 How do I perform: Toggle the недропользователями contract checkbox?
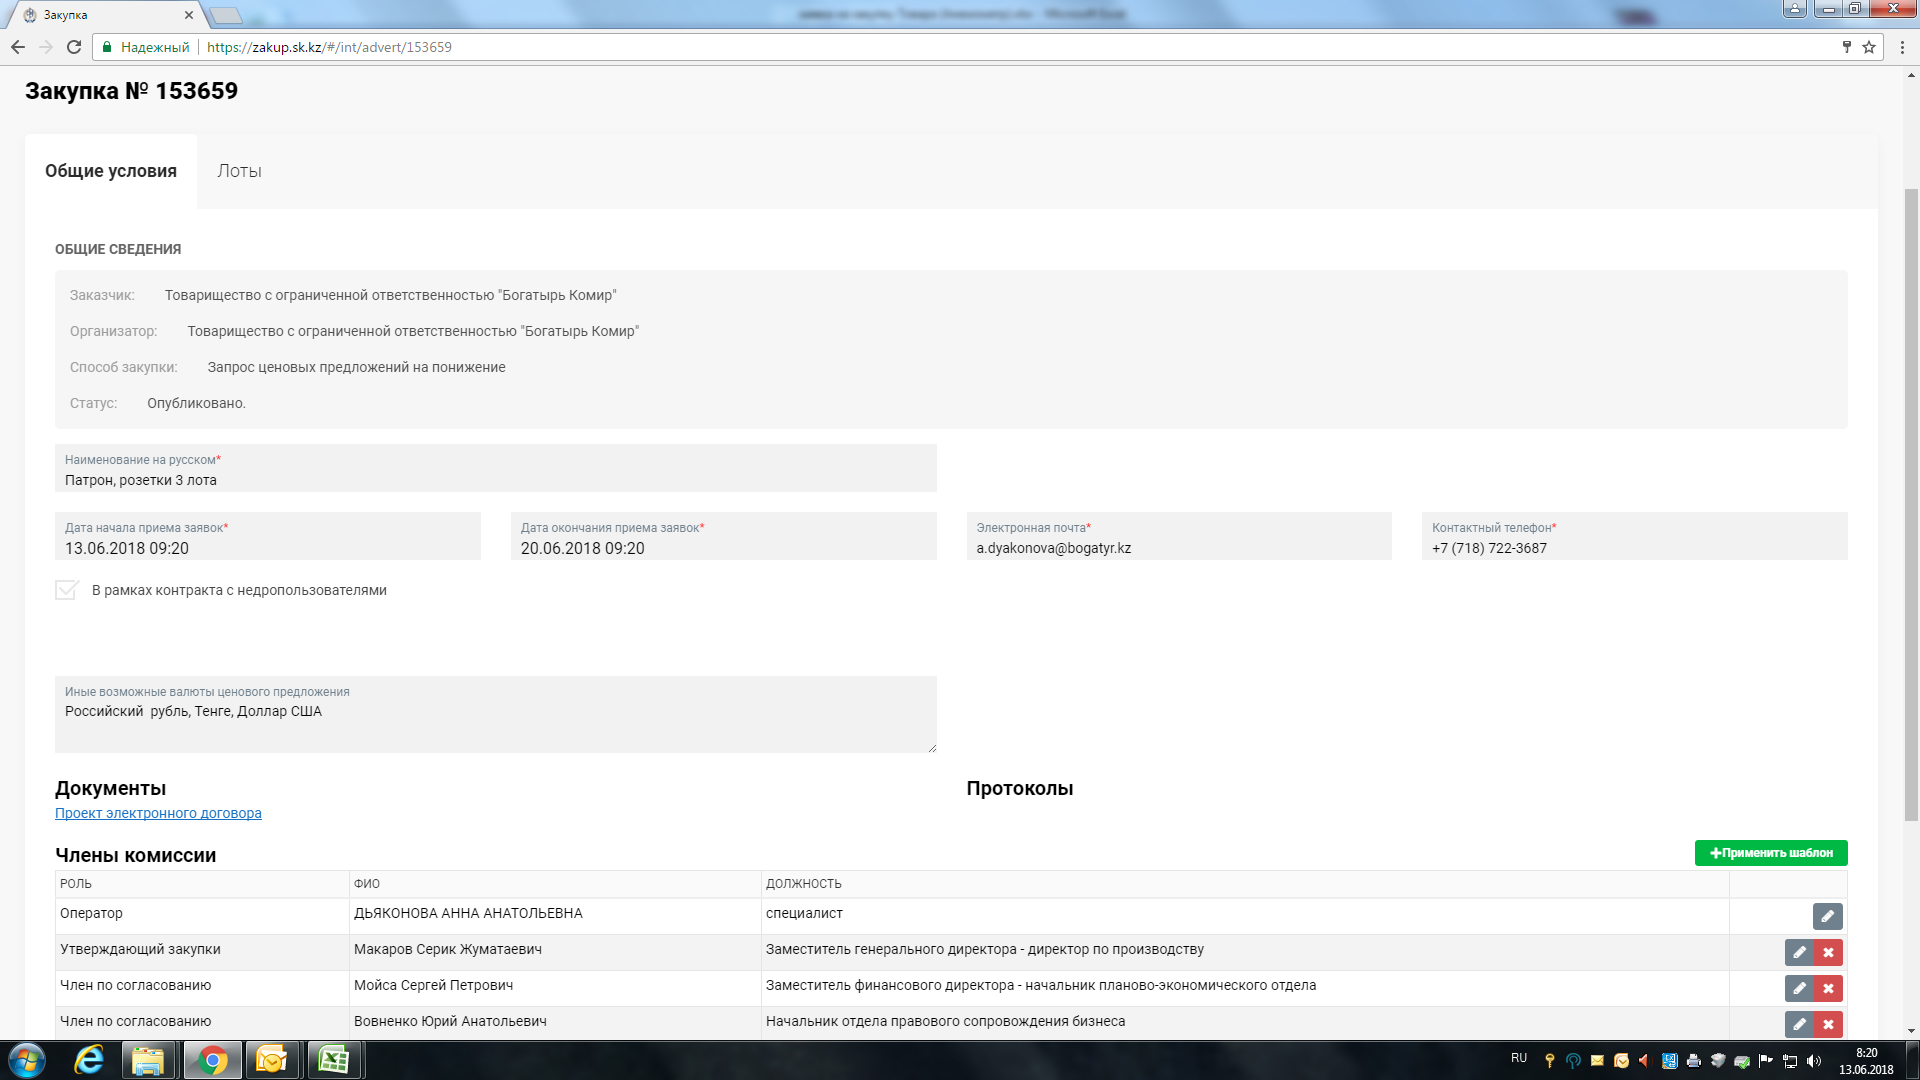coord(67,590)
